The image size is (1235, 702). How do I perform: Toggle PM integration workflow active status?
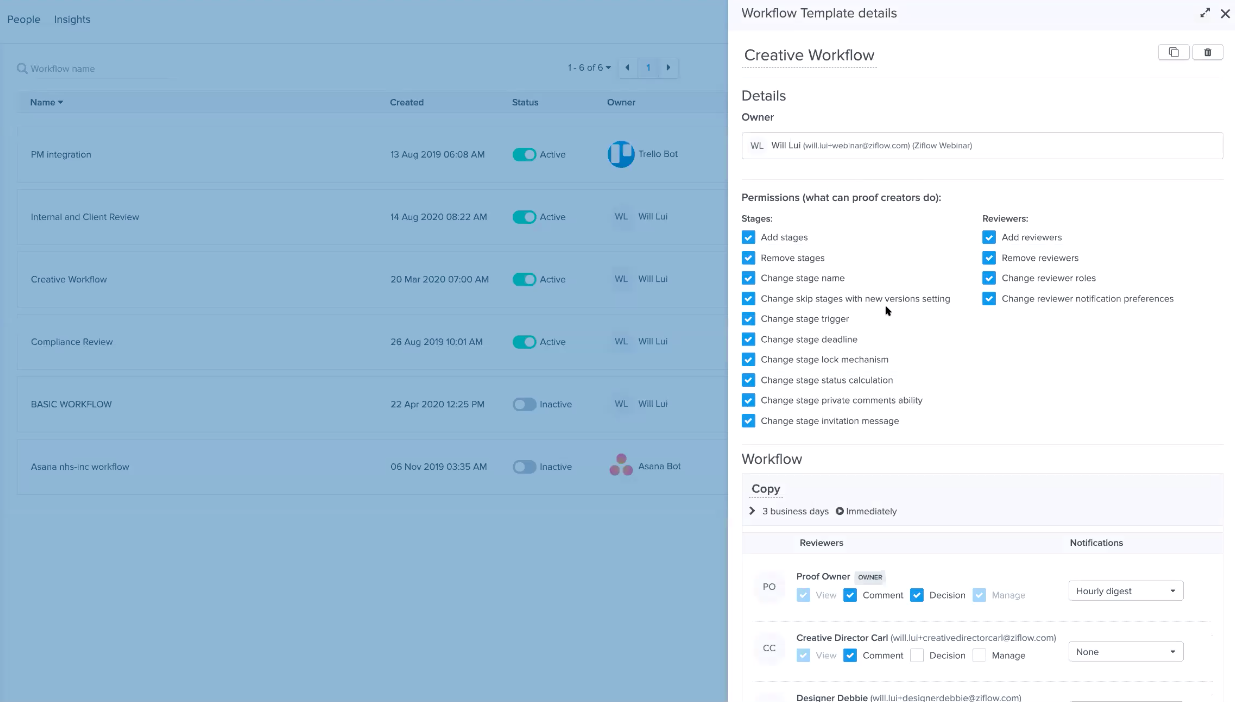[524, 155]
